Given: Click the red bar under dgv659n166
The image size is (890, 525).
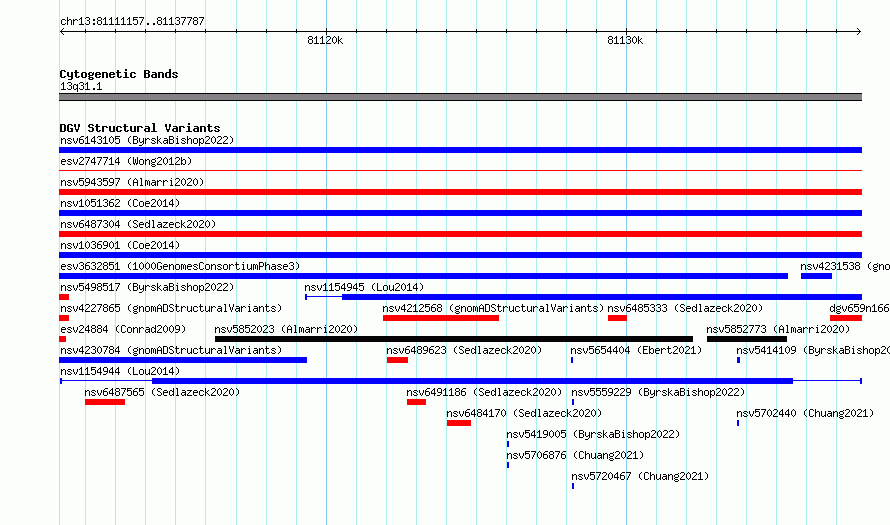Looking at the screenshot, I should pos(846,318).
